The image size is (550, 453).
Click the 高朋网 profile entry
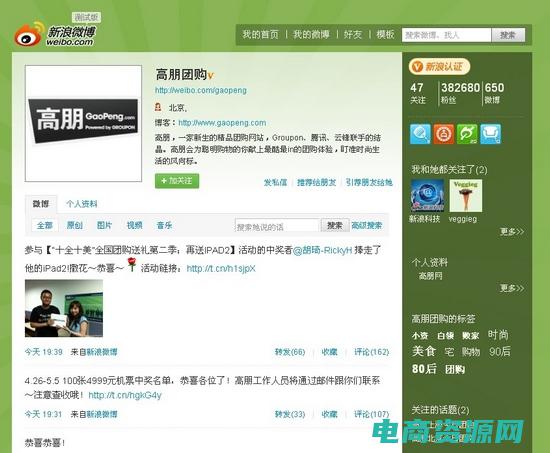click(x=431, y=276)
